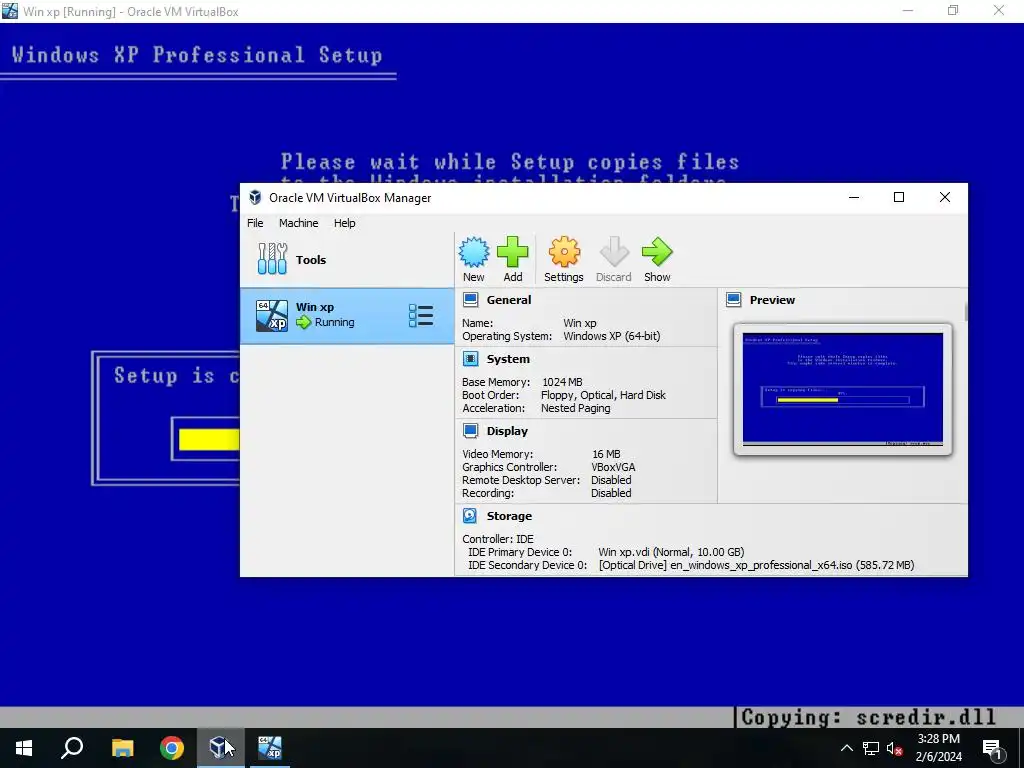1024x768 pixels.
Task: Click the '1024 MB' base memory value
Action: (562, 382)
